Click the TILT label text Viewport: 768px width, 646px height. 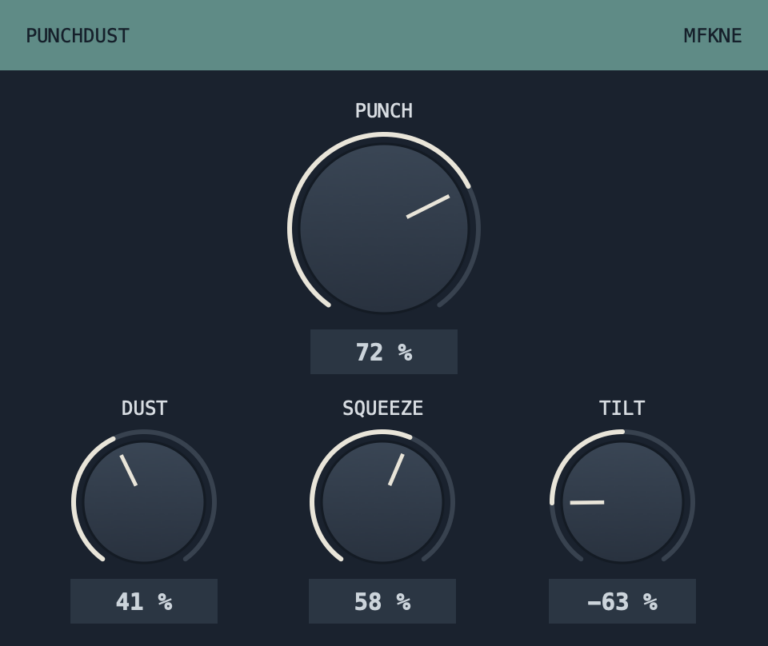[x=622, y=408]
